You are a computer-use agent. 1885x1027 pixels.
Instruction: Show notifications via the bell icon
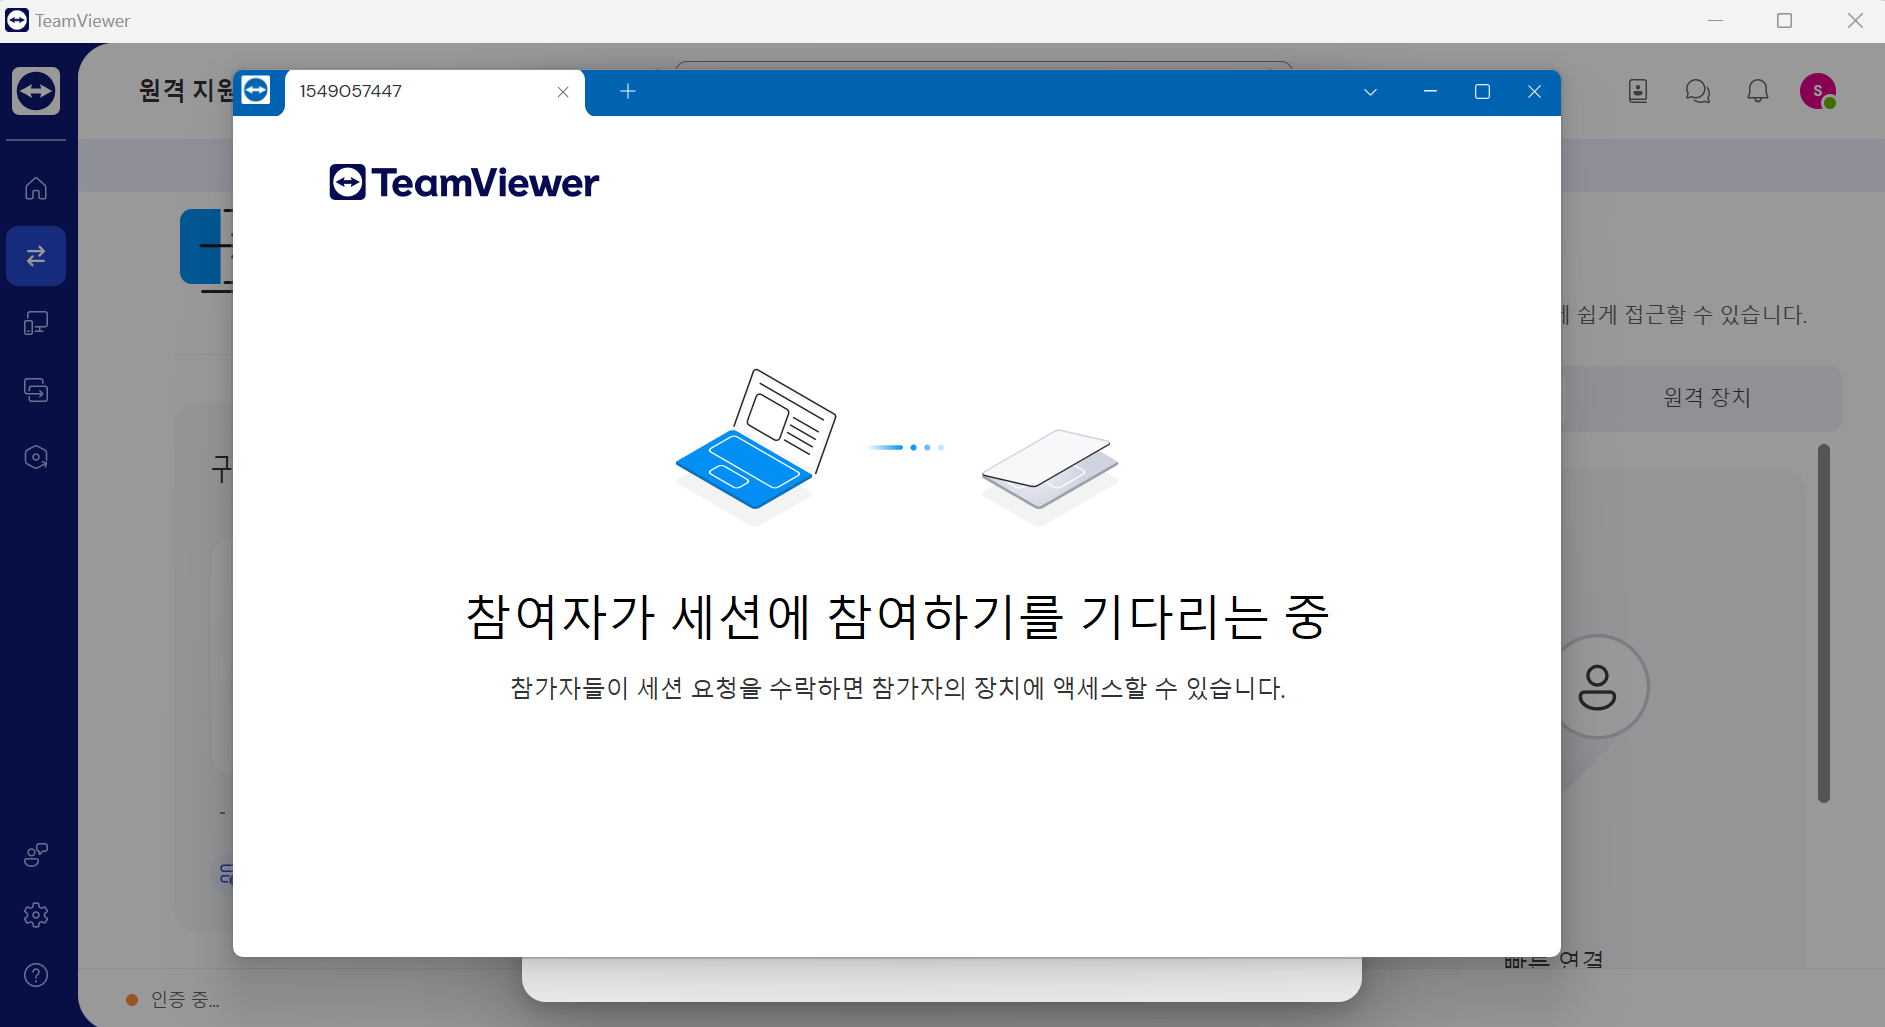[x=1757, y=91]
